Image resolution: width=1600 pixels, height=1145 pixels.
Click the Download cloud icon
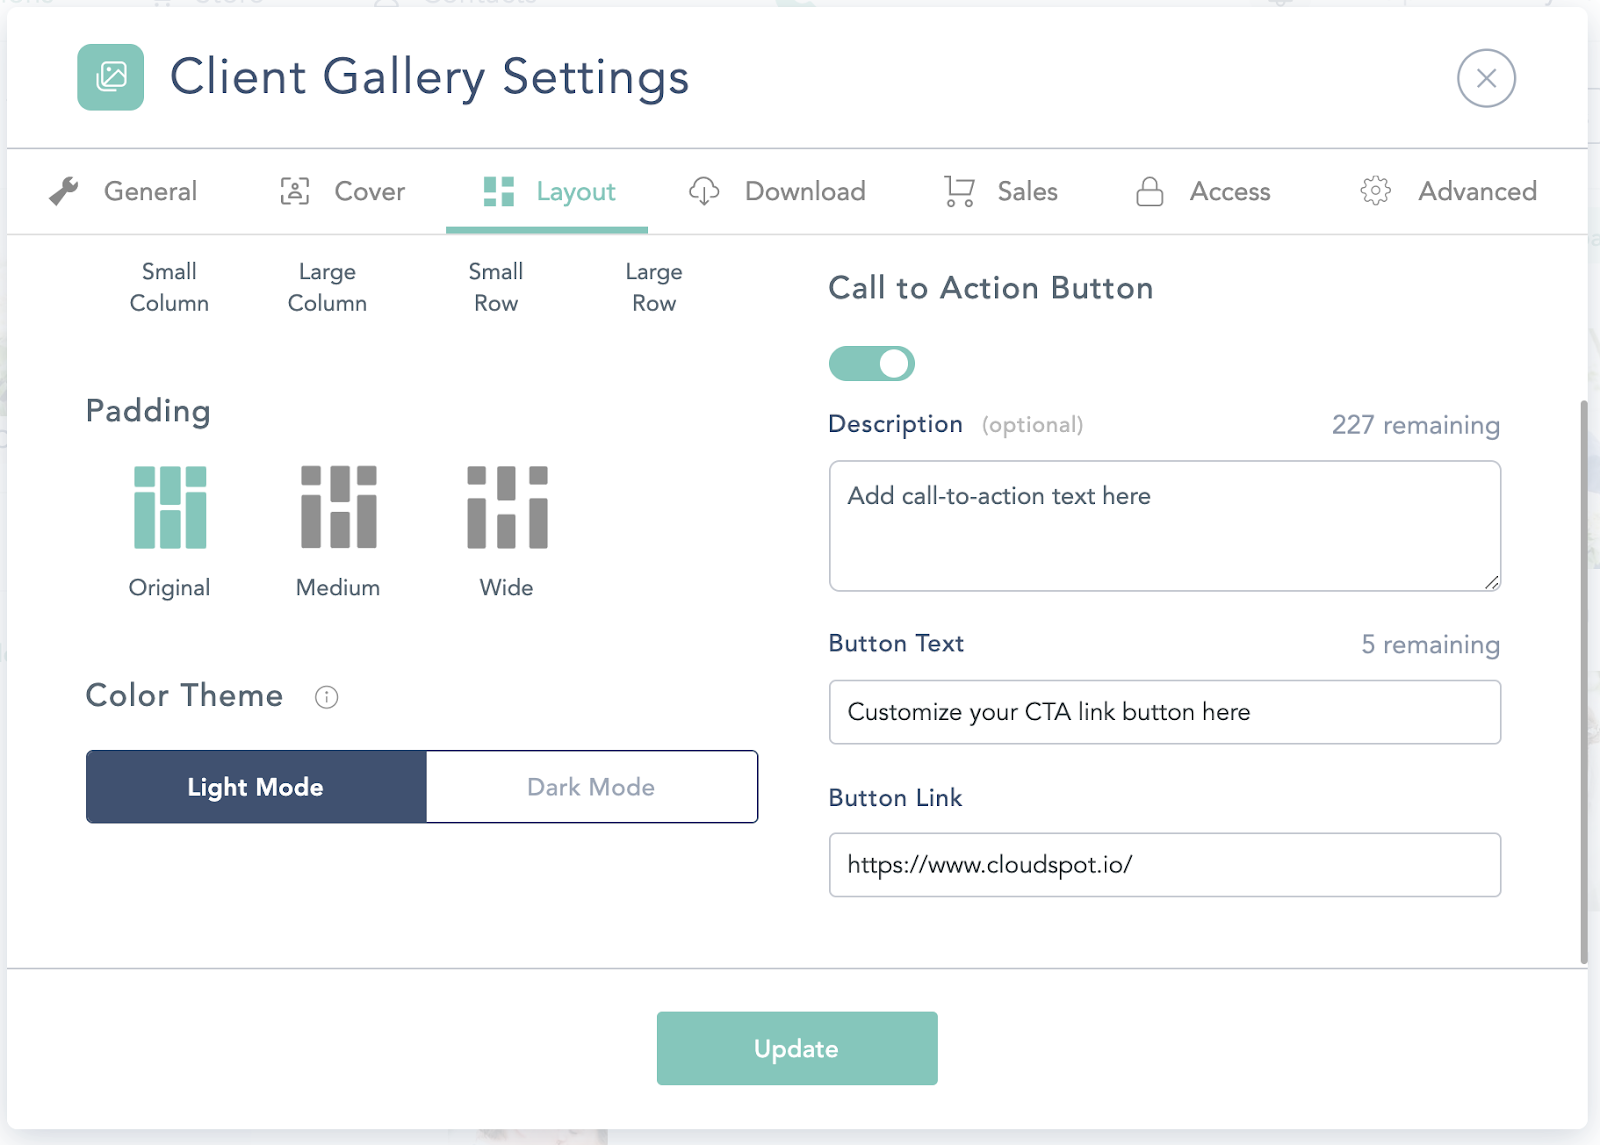click(x=704, y=191)
